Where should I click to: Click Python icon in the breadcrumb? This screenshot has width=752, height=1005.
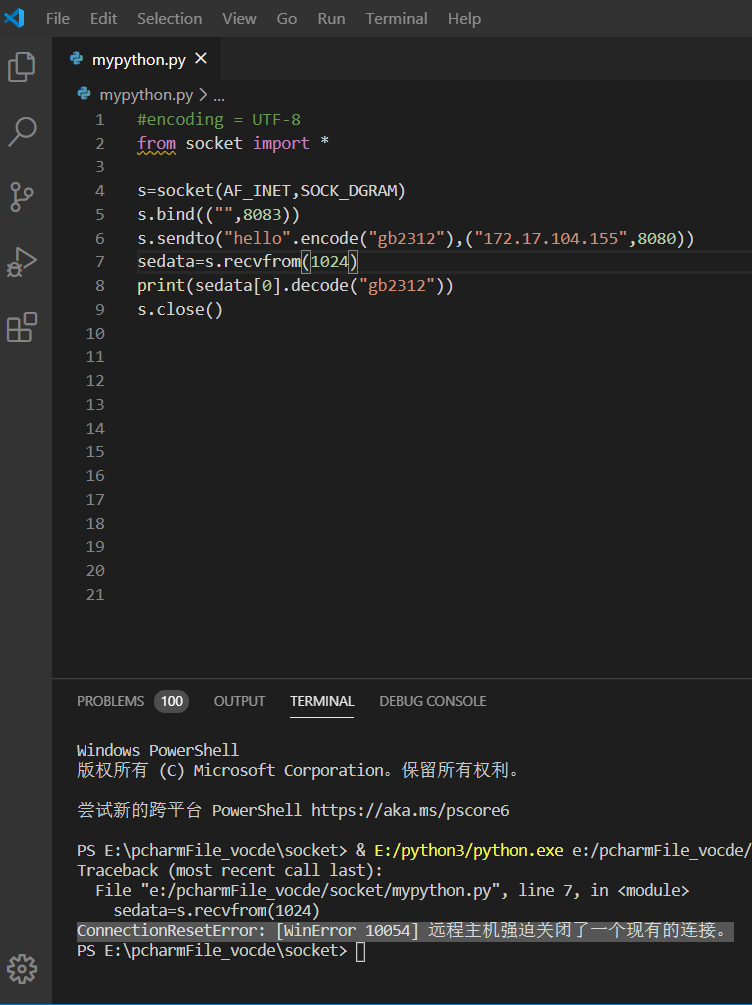pos(84,94)
